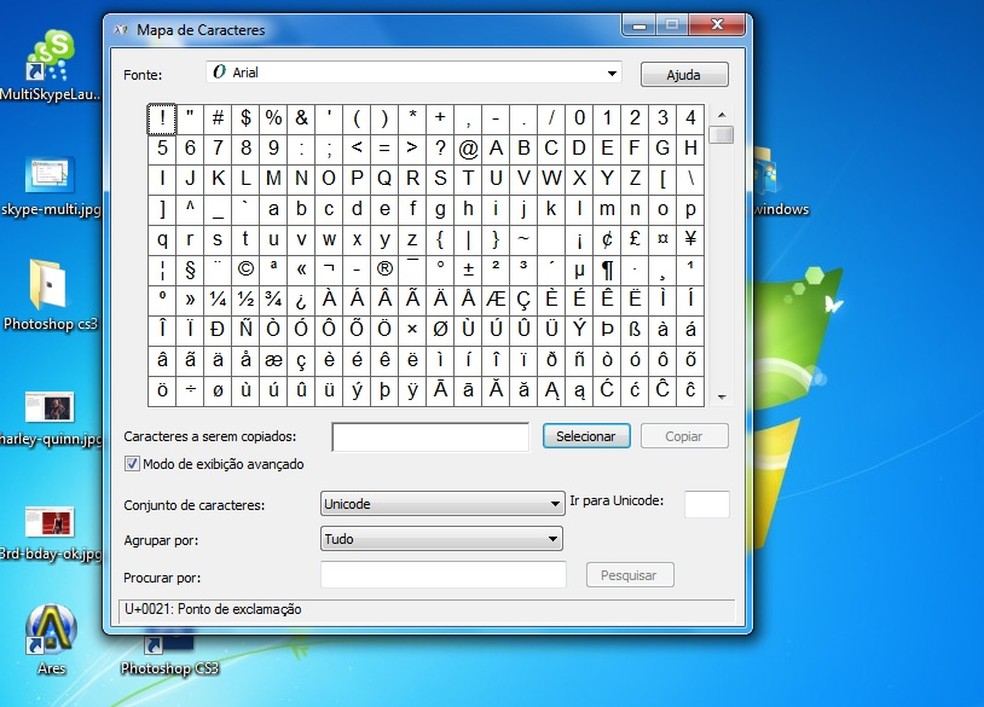Screen dimensions: 984x707
Task: Click the status text U+0021 Ponto de exclamação
Action: click(x=213, y=609)
